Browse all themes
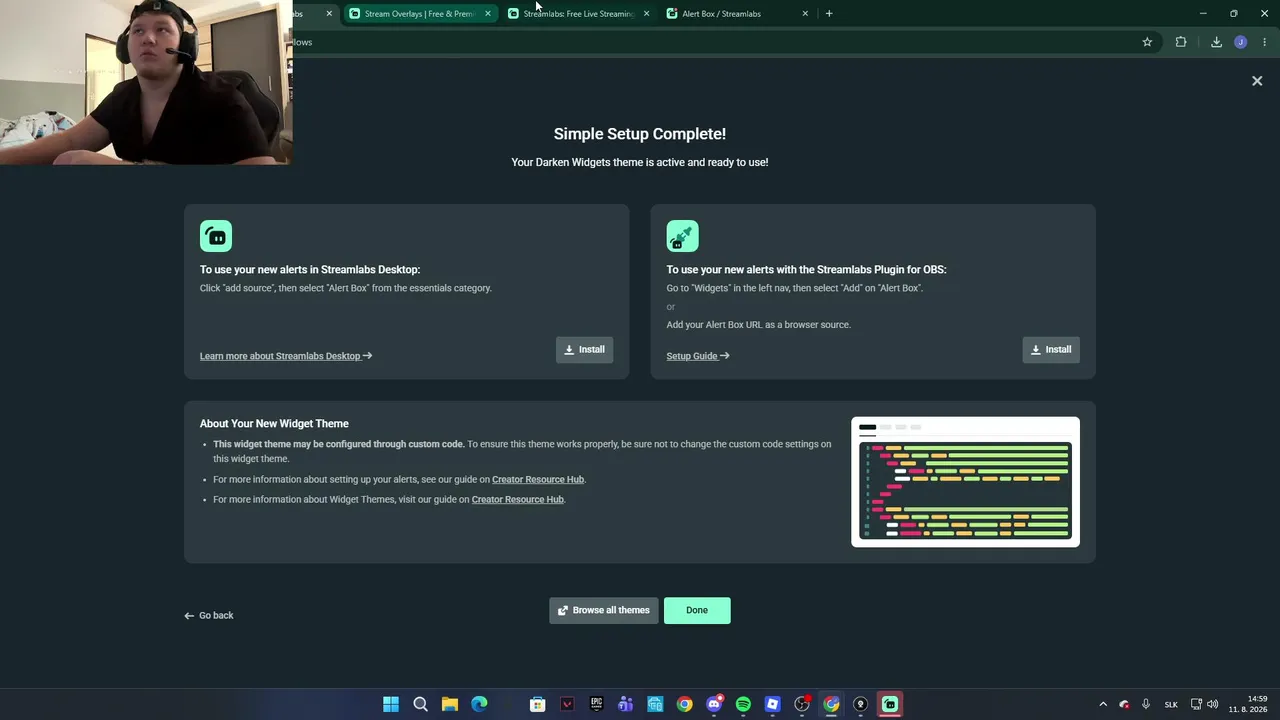 (x=604, y=610)
